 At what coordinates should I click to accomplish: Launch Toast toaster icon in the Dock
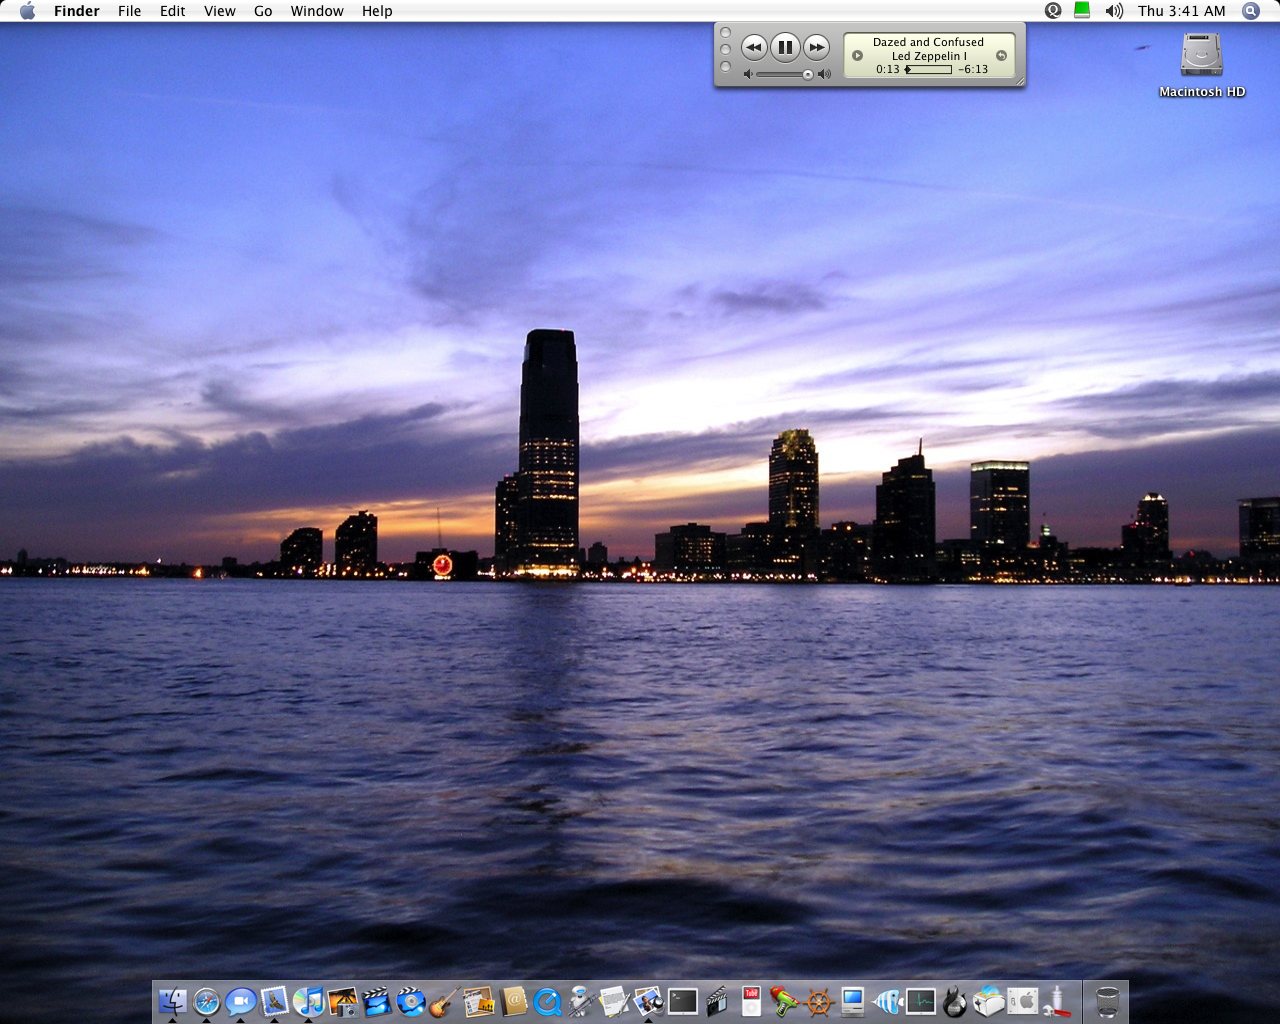click(988, 1001)
